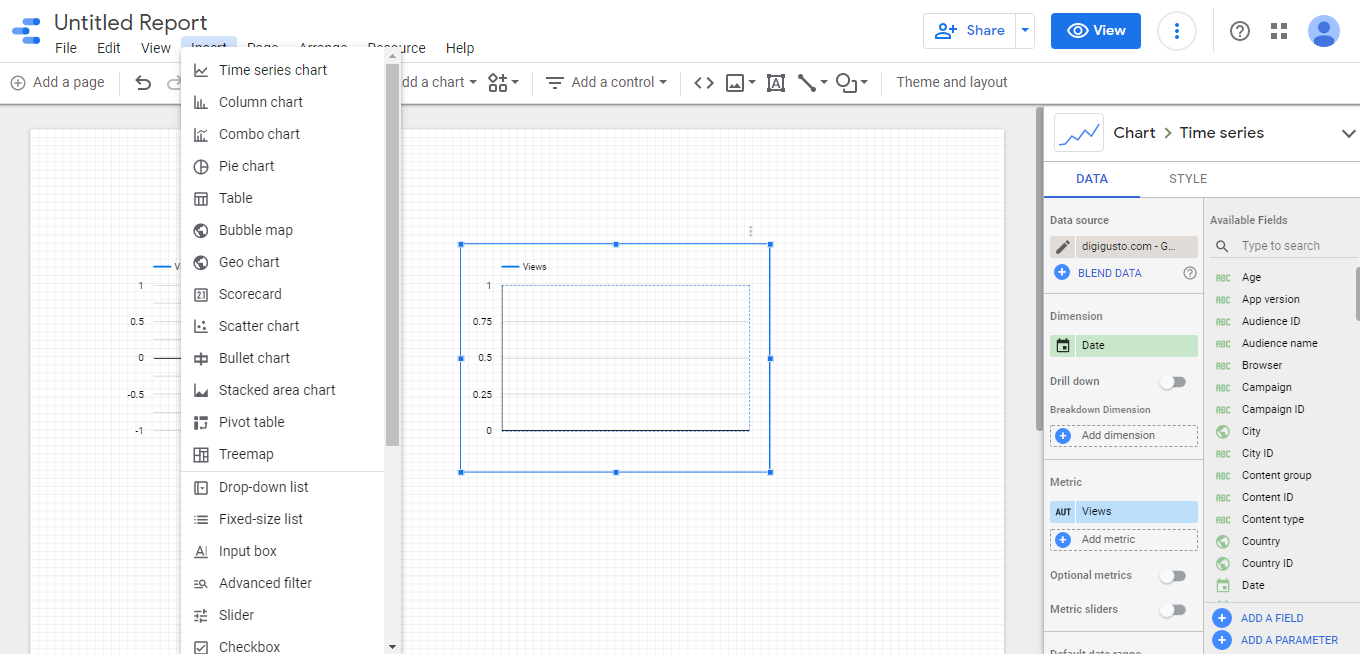Open the Share dropdown arrow
Screen dimensions: 1360x654
(x=1024, y=31)
